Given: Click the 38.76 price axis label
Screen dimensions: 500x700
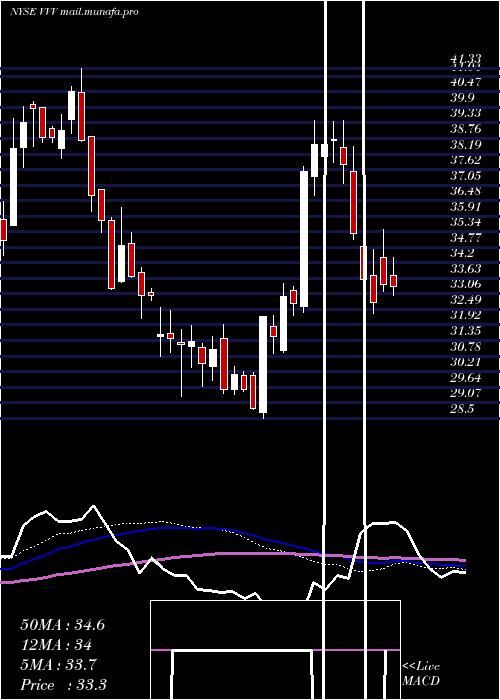Looking at the screenshot, I should click(465, 129).
